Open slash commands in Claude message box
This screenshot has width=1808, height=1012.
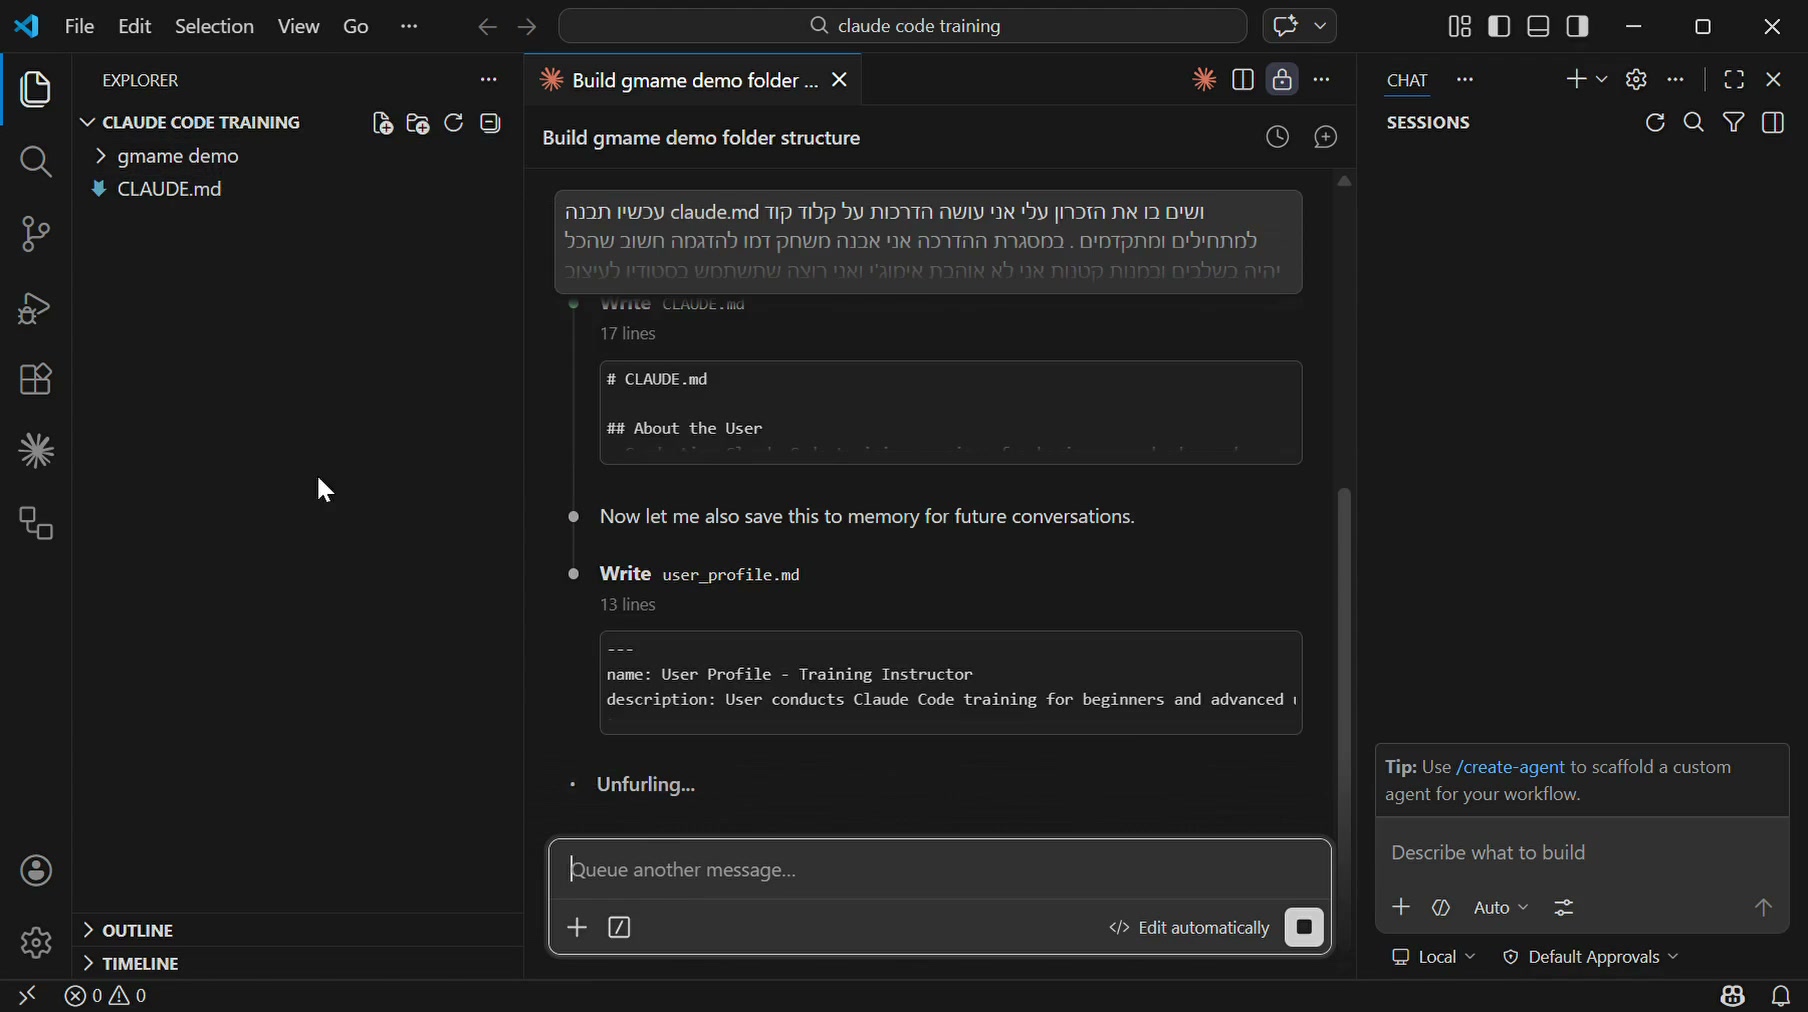(619, 927)
